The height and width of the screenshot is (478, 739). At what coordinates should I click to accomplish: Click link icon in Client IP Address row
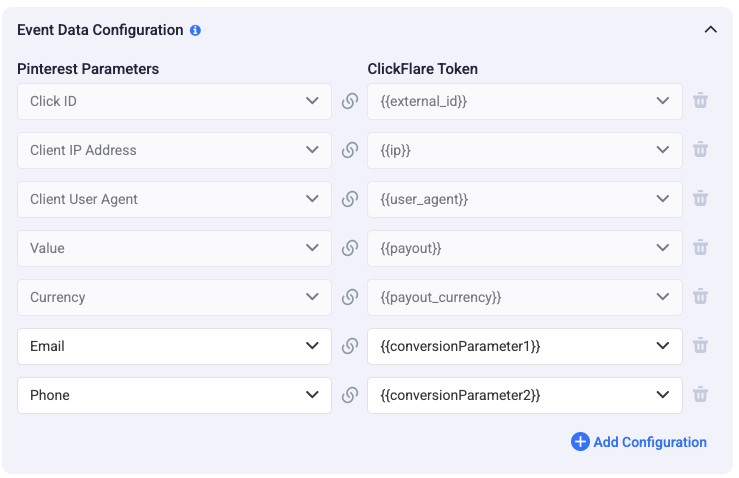pos(350,150)
